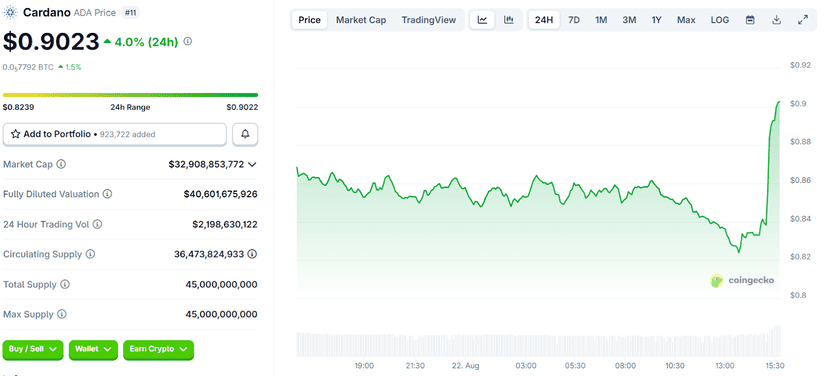The image size is (824, 376).
Task: Click the Total Supply info icon
Action: click(65, 284)
